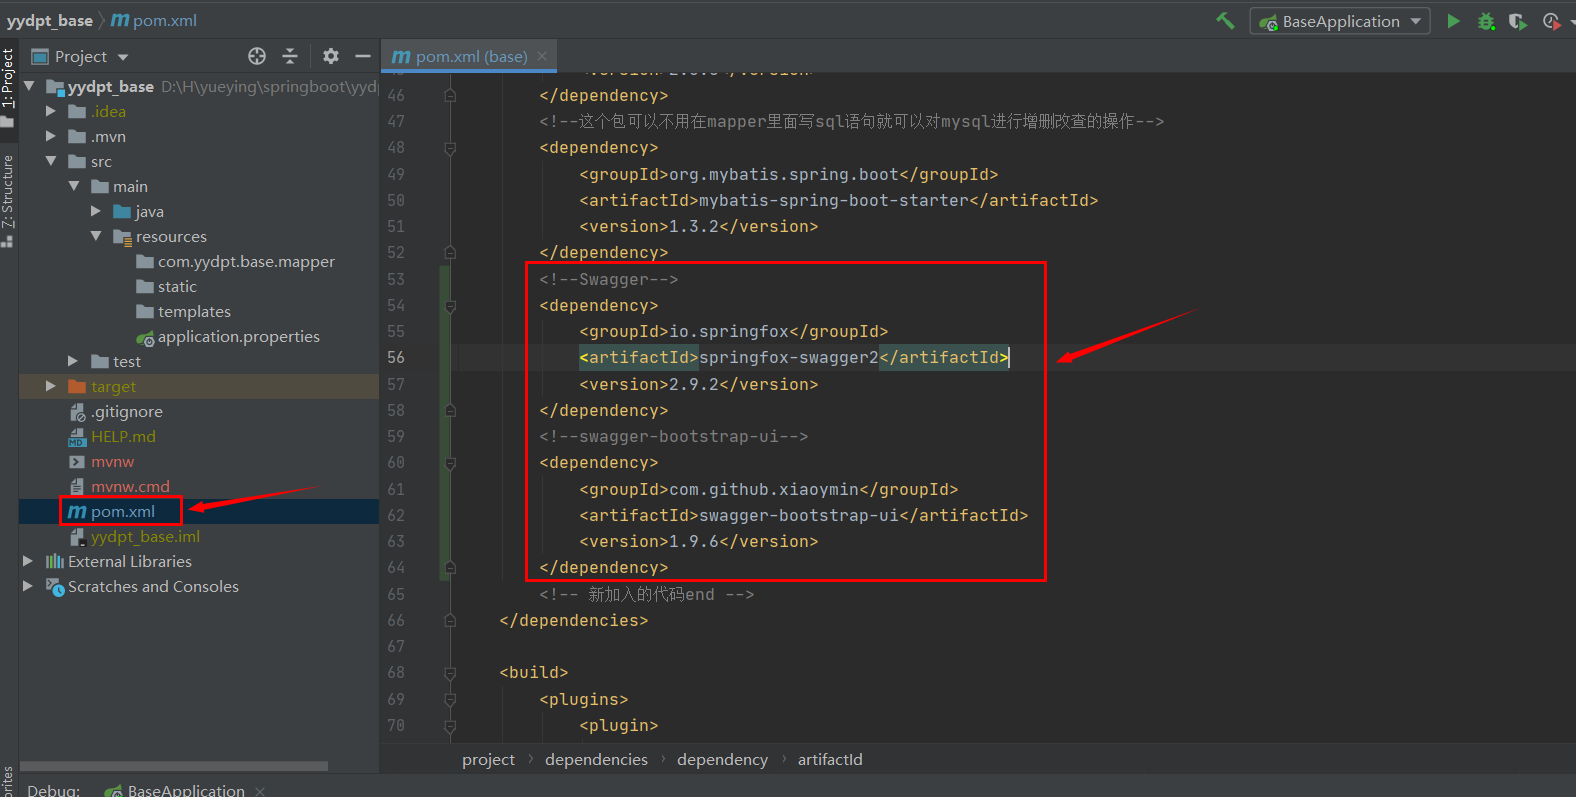Viewport: 1576px width, 797px height.
Task: Click the collapse all icon in Project panel
Action: (x=290, y=56)
